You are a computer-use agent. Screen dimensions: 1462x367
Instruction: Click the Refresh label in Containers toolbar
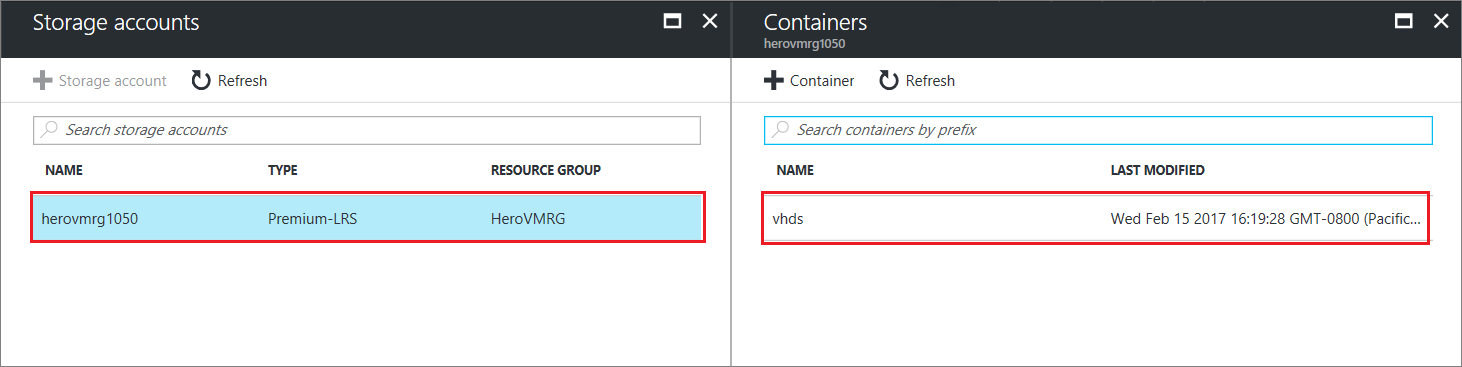[930, 81]
